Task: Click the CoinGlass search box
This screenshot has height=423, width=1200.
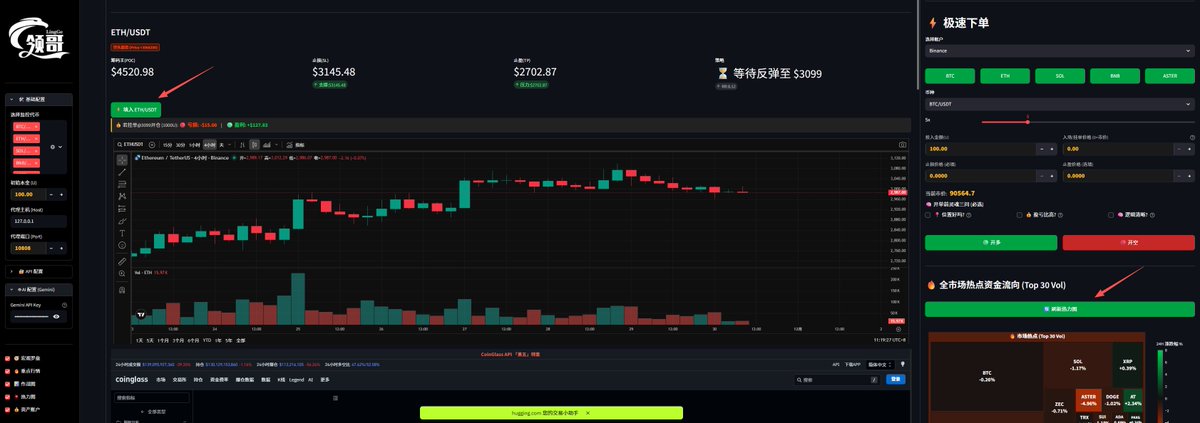Action: click(838, 380)
